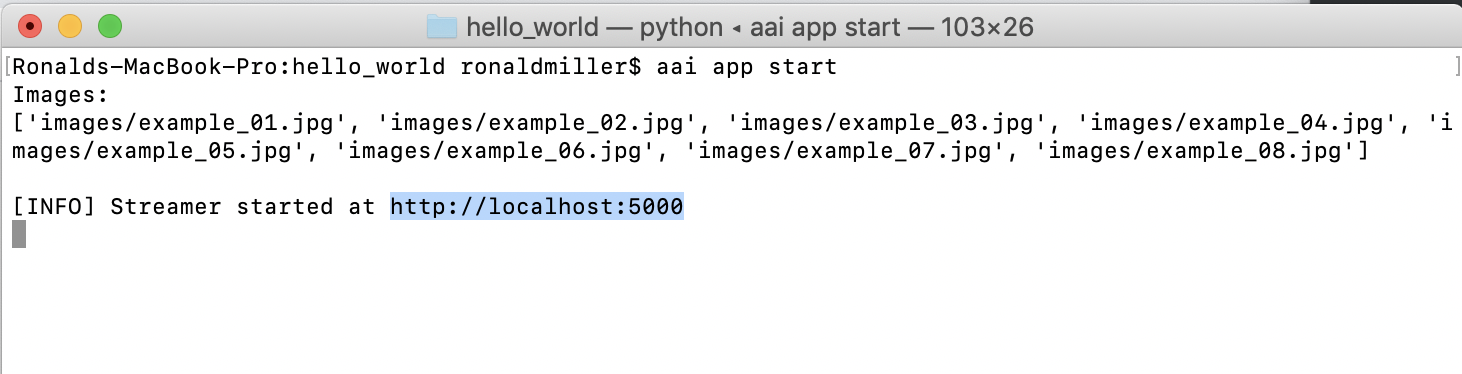Click the 'Ronalds-MacBook-Pro:hello_world' prompt text

pyautogui.click(x=229, y=68)
